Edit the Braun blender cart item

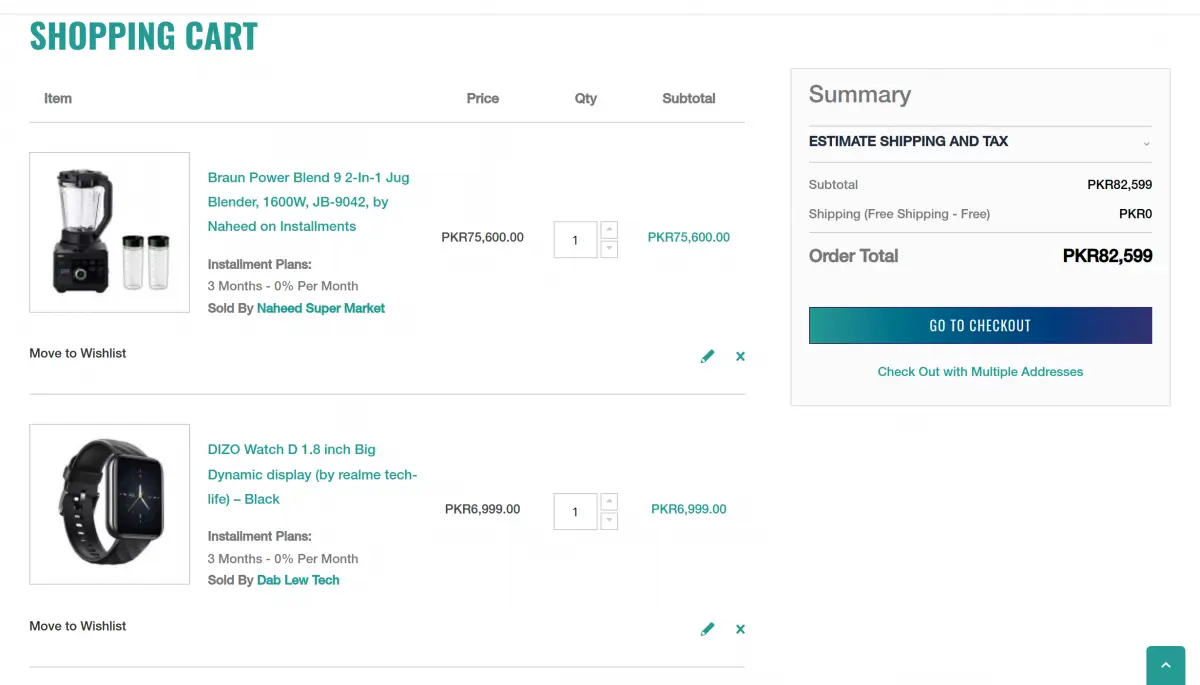(707, 356)
